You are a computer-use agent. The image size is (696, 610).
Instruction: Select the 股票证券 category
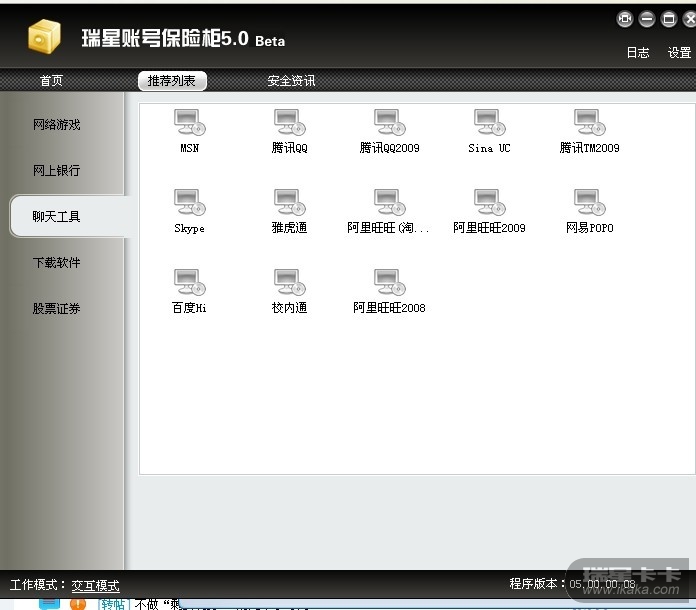[x=56, y=308]
